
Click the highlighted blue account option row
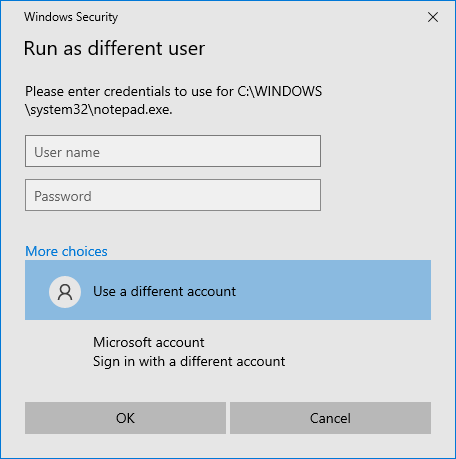click(228, 290)
